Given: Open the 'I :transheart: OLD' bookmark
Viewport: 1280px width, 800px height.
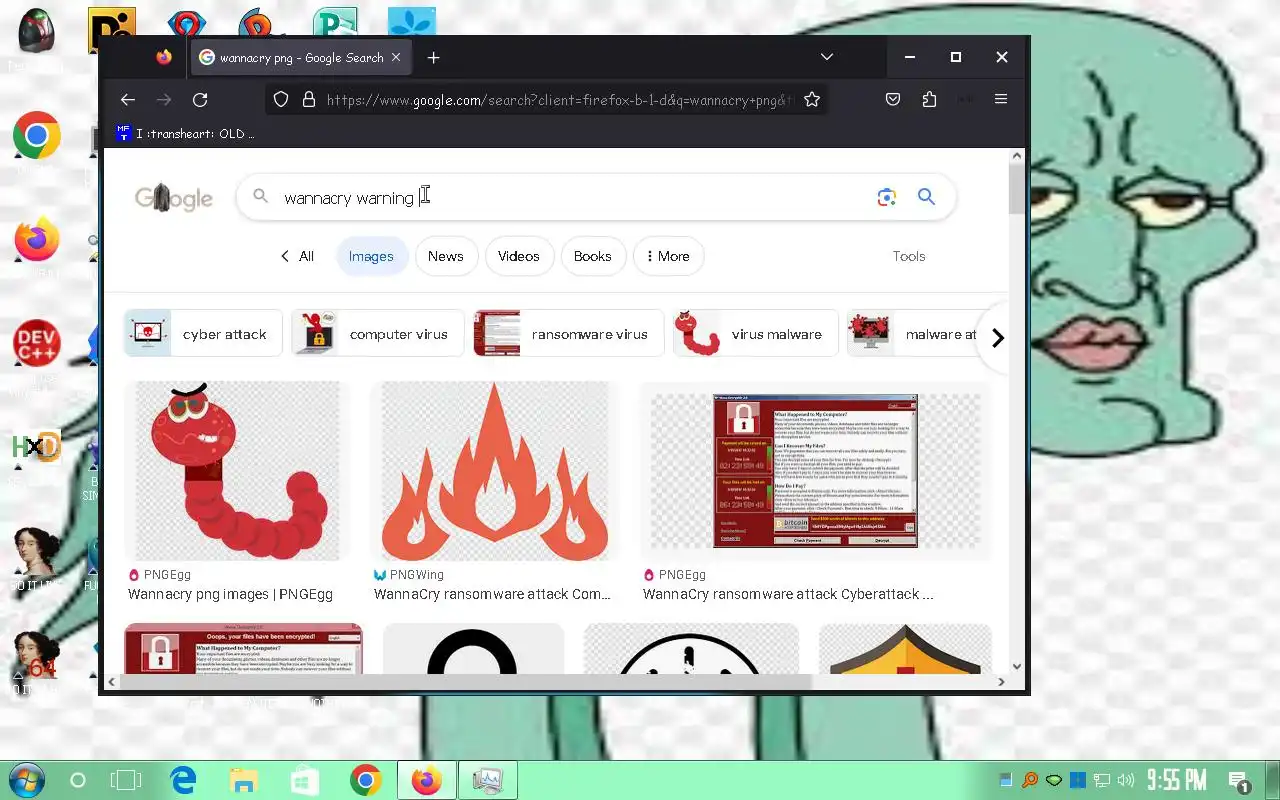Looking at the screenshot, I should pyautogui.click(x=185, y=133).
